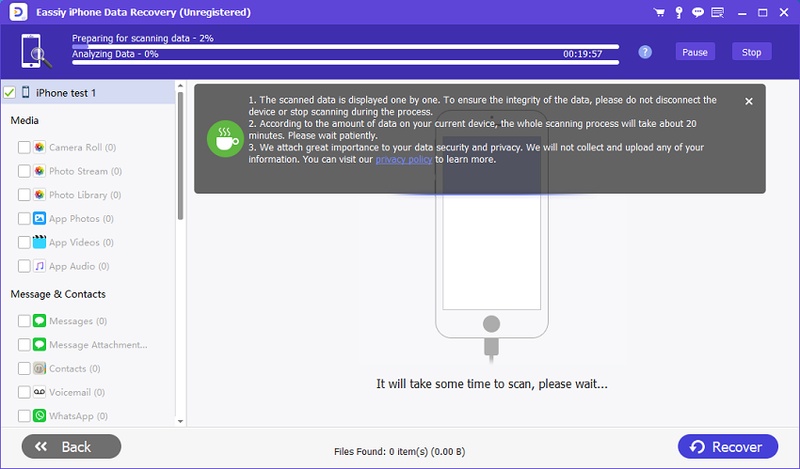Click the WhatsApp icon

pyautogui.click(x=39, y=415)
